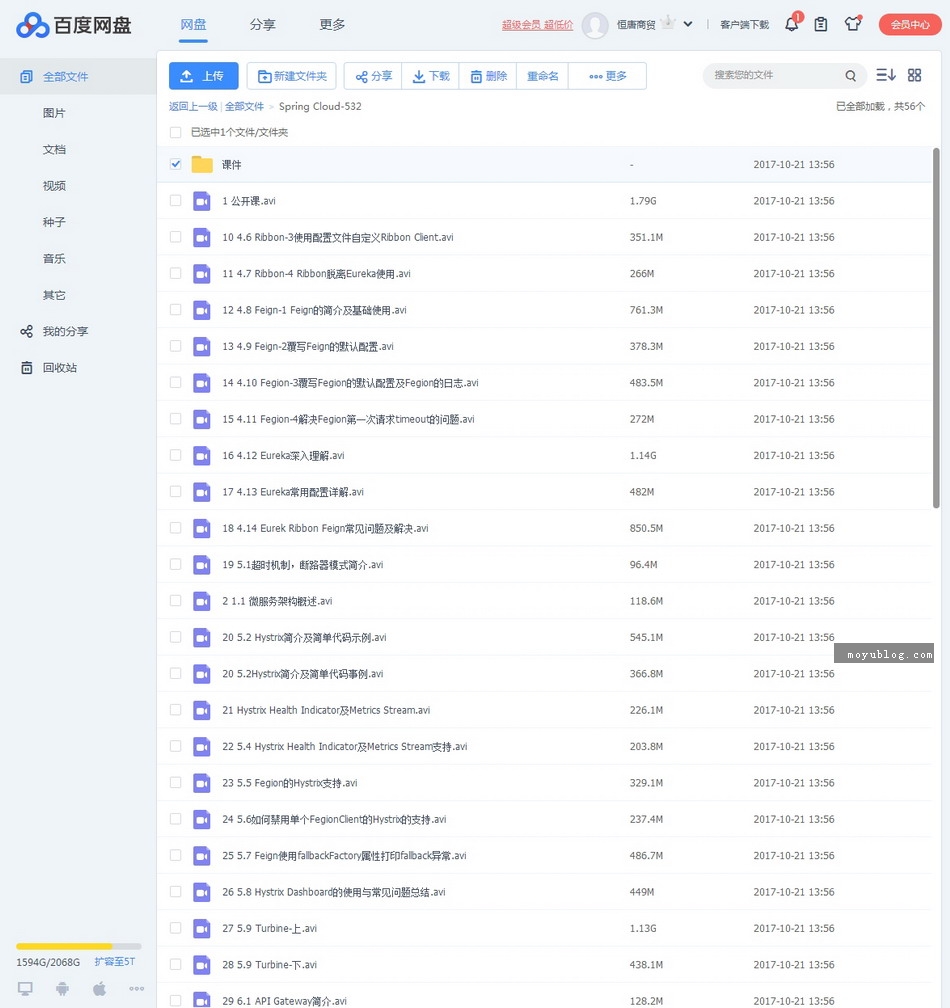Image resolution: width=950 pixels, height=1008 pixels.
Task: Select 图片 in the sidebar
Action: point(54,113)
